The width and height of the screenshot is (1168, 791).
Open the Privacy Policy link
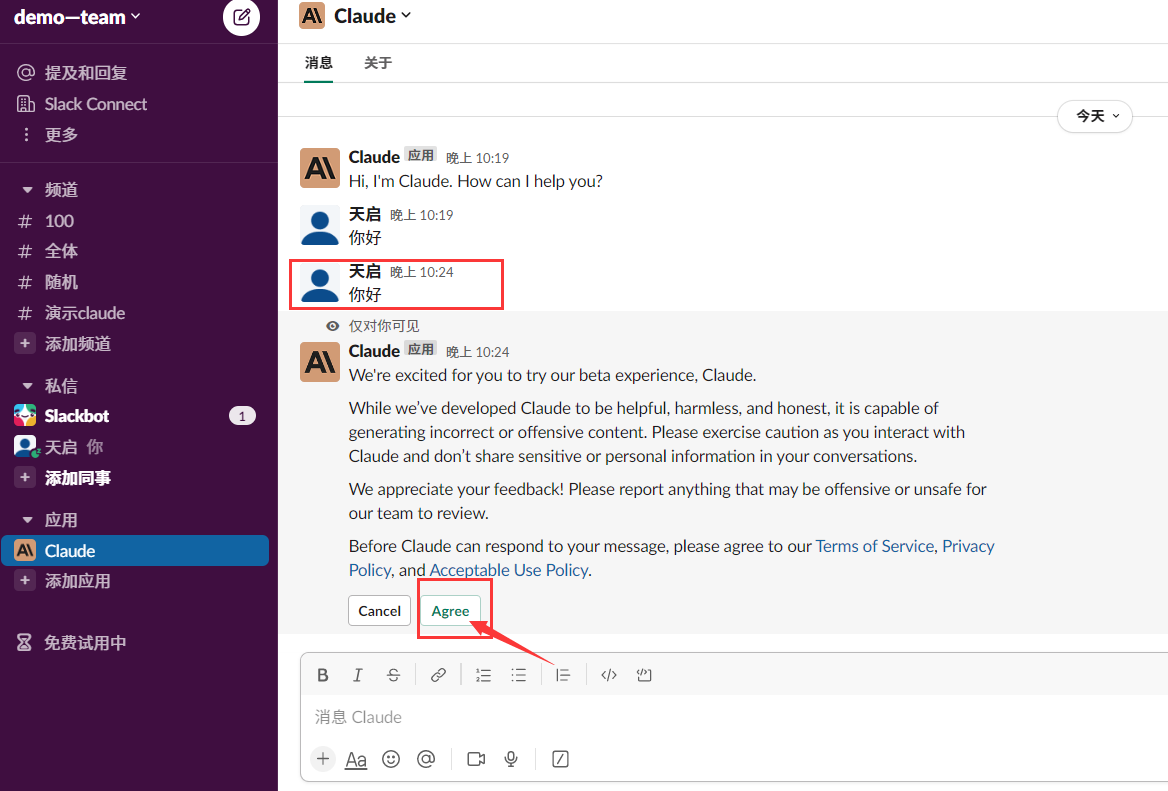968,546
